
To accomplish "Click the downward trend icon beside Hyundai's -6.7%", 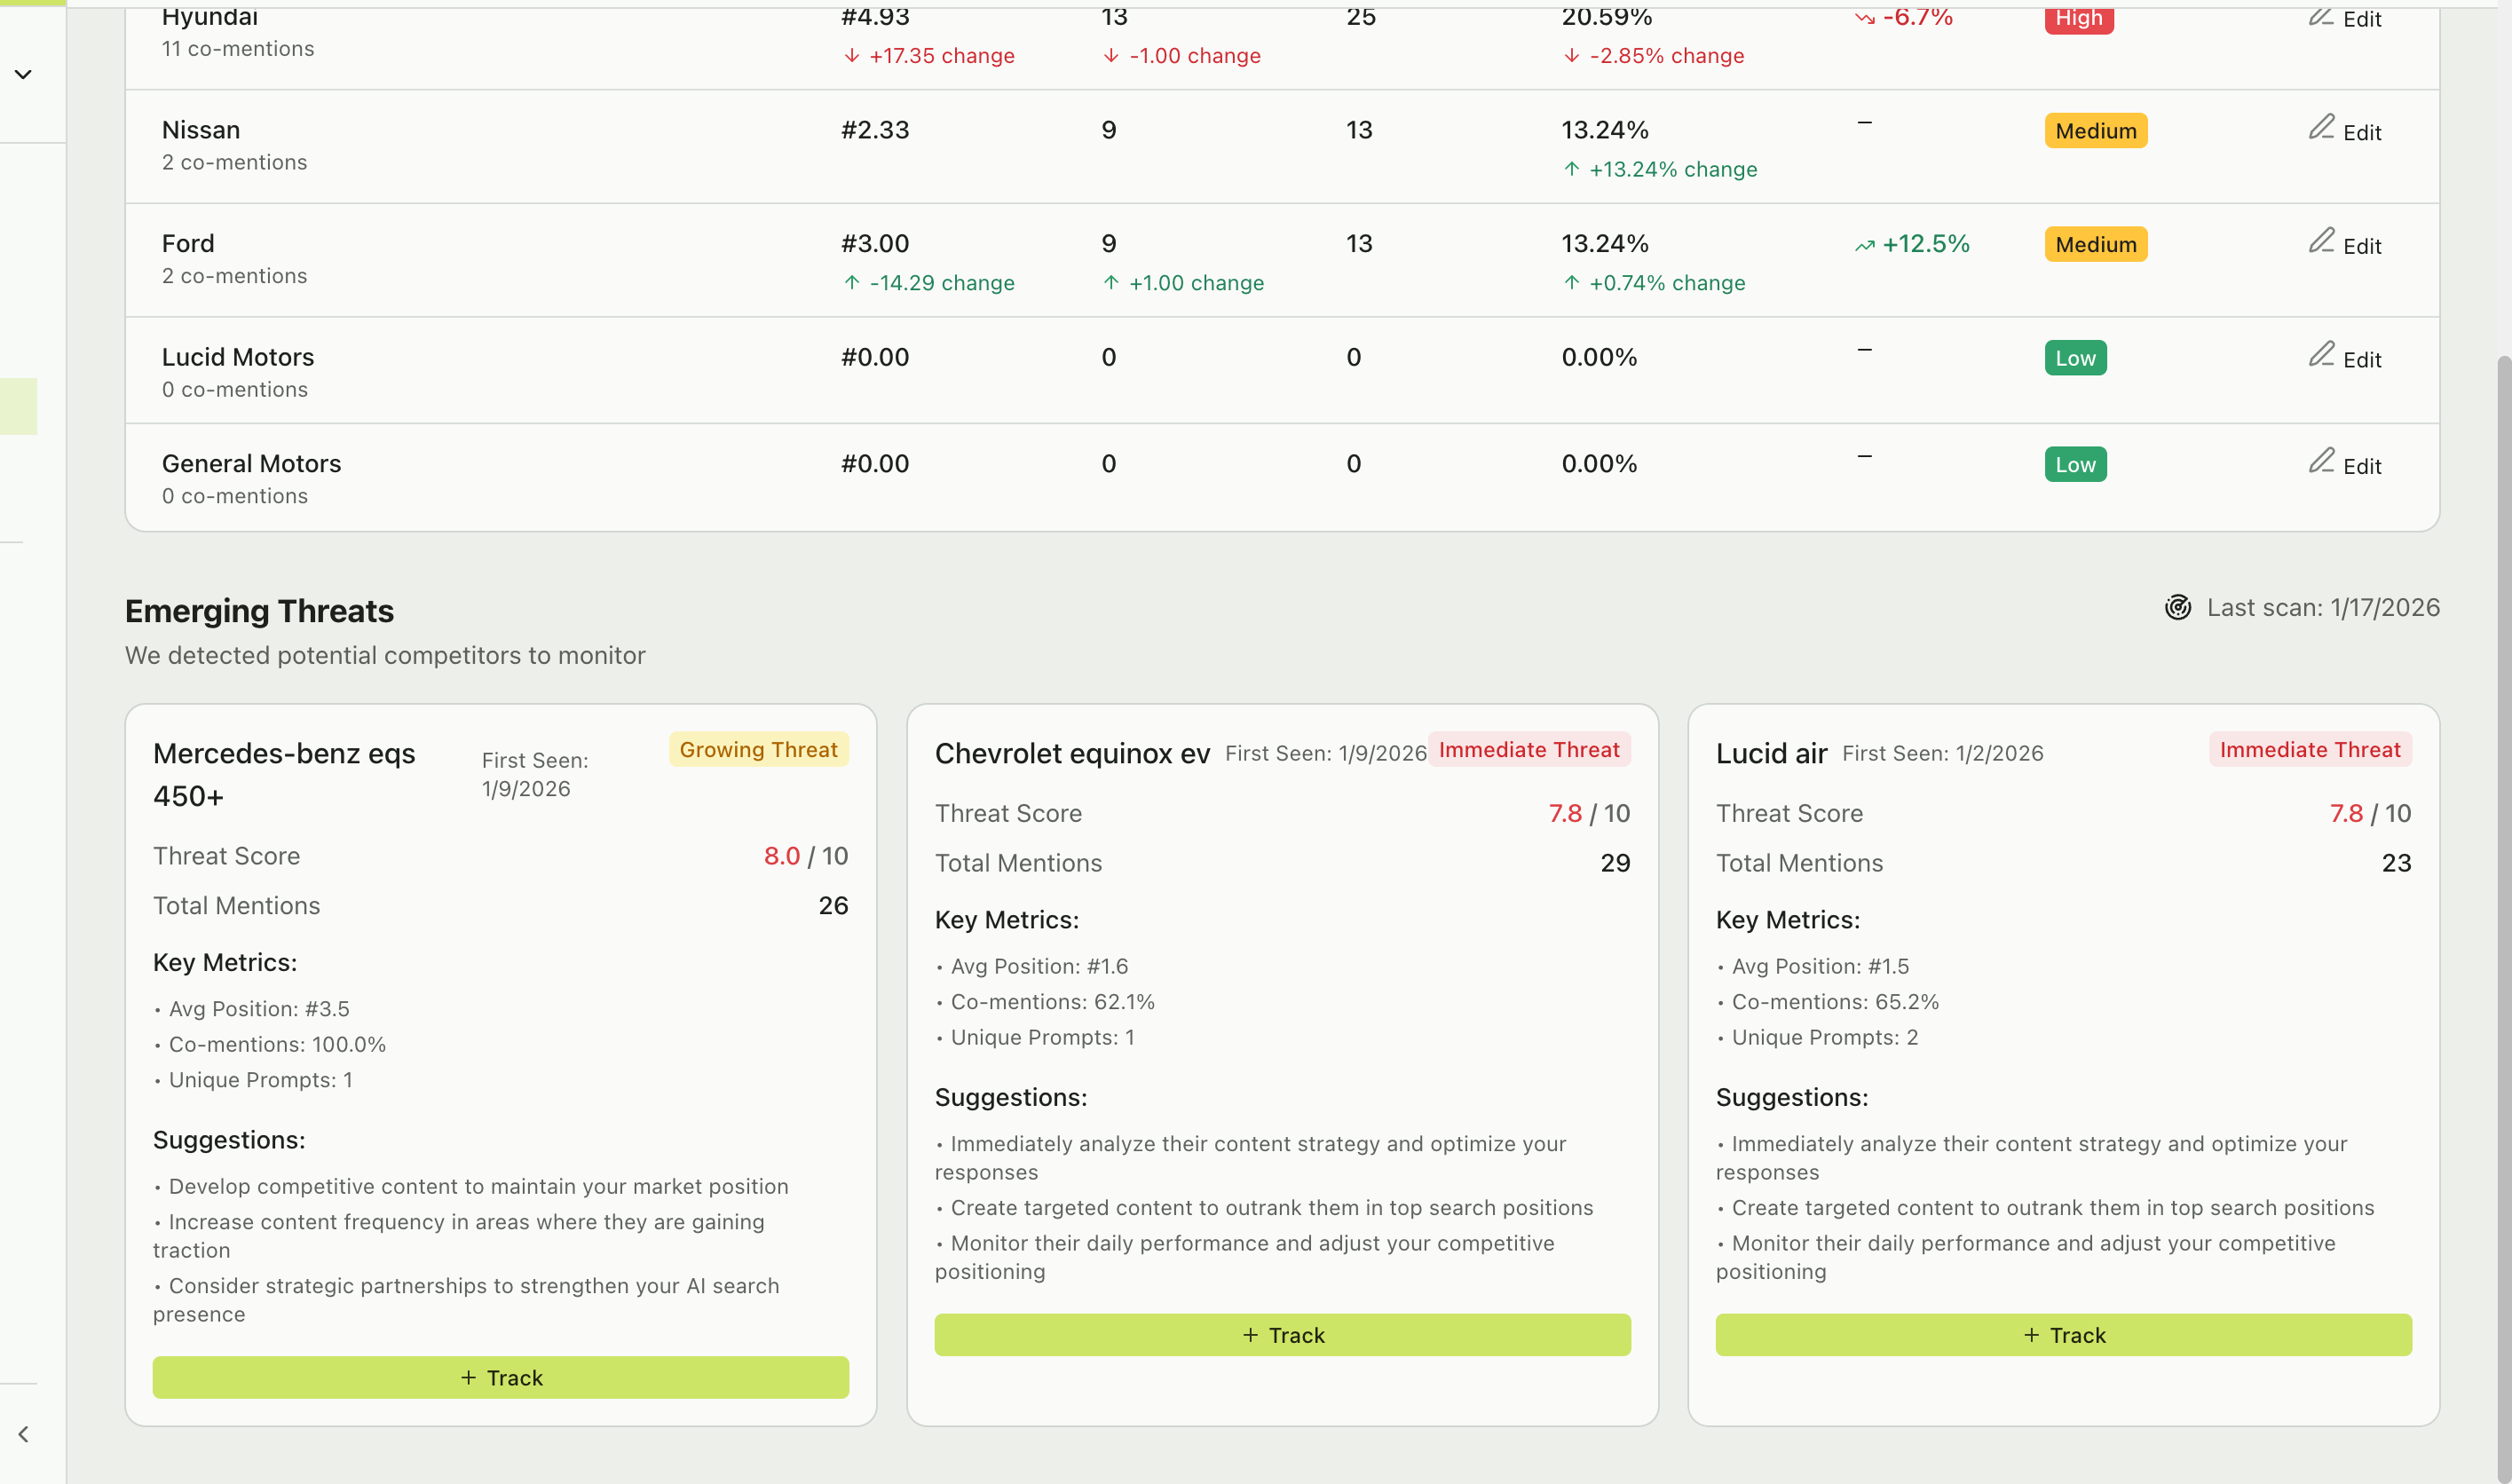I will point(1864,18).
